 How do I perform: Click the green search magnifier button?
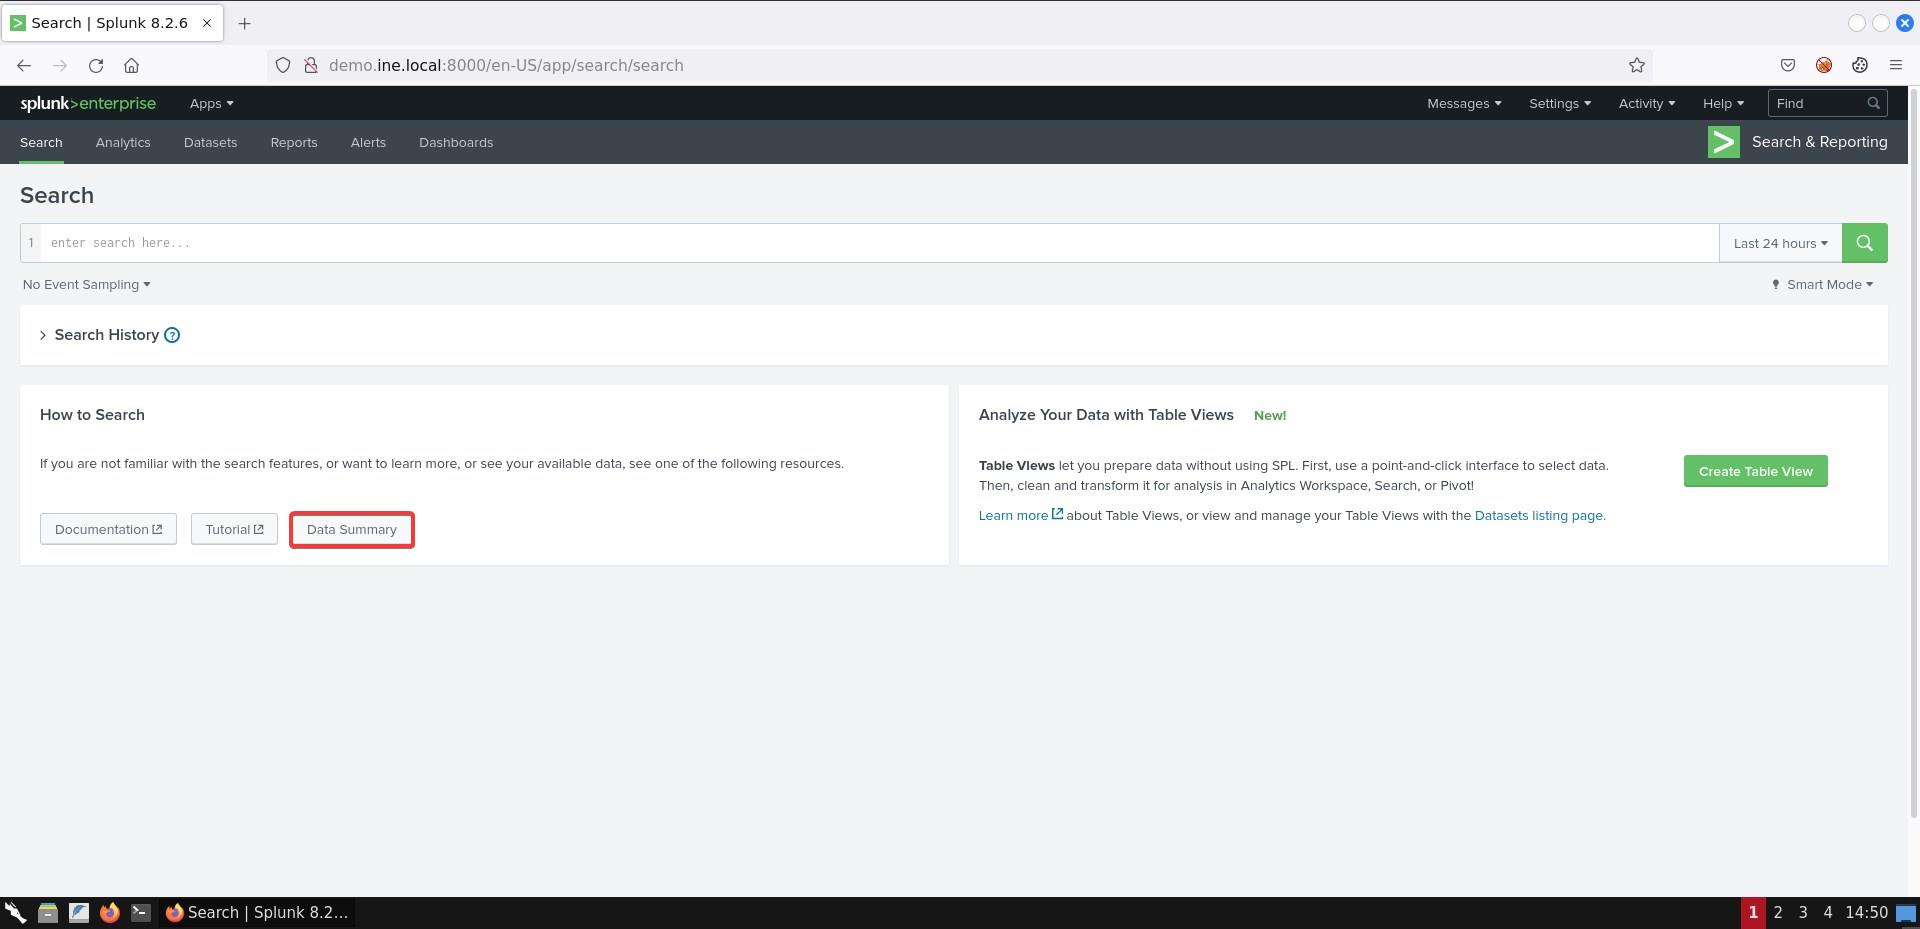[1864, 243]
